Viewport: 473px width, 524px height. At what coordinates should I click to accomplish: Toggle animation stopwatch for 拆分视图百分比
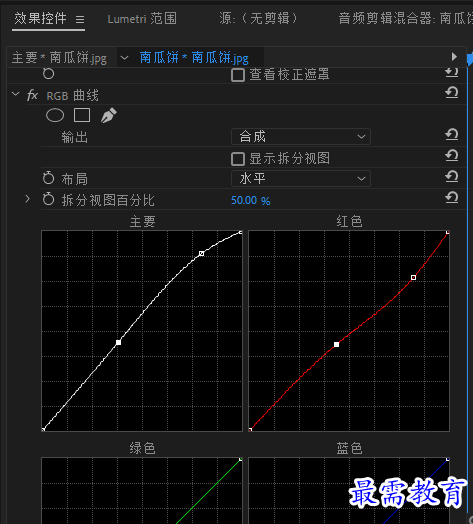point(48,199)
